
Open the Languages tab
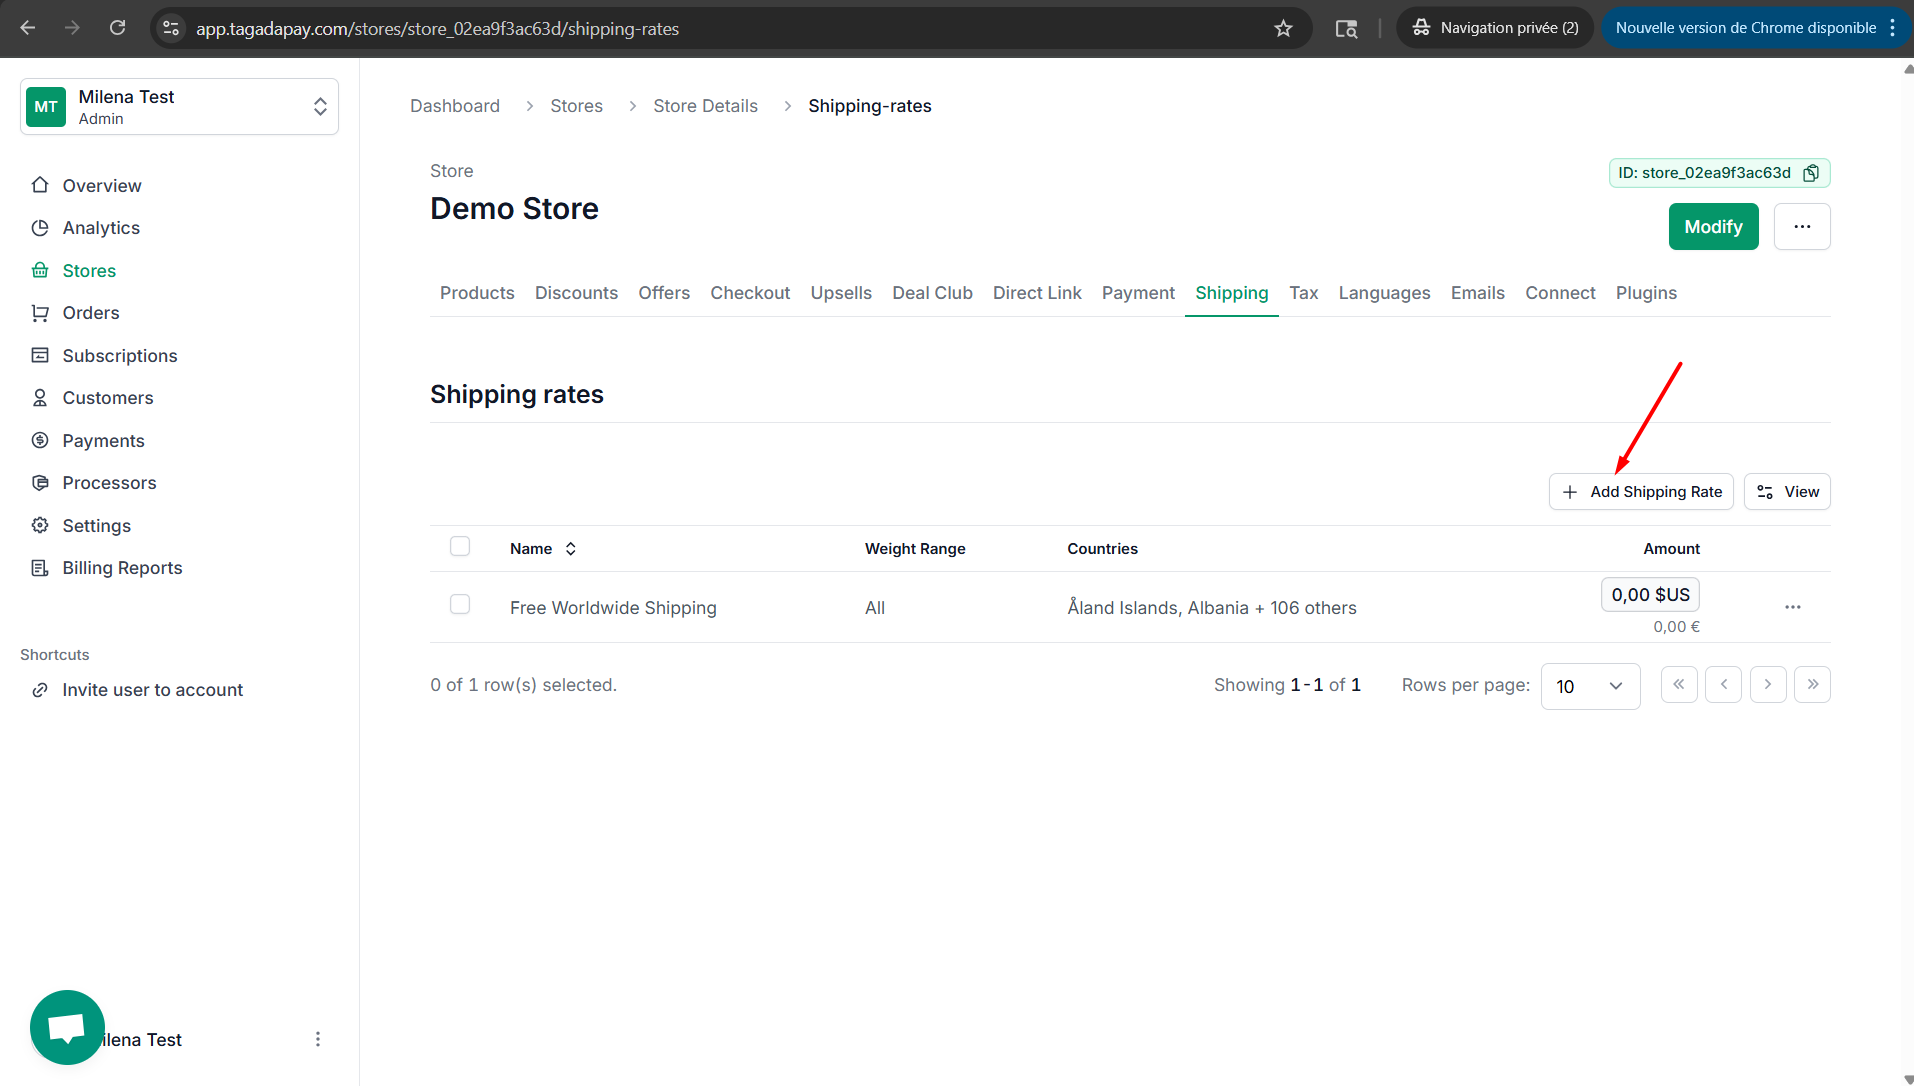[x=1384, y=293]
